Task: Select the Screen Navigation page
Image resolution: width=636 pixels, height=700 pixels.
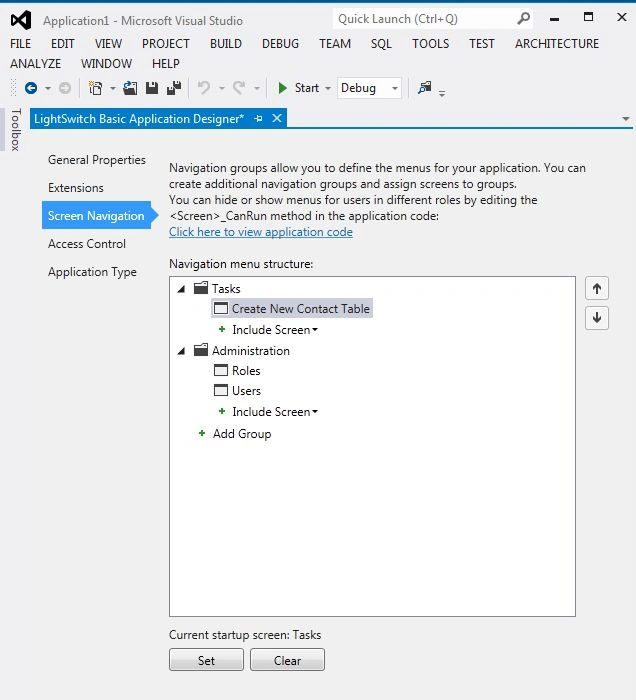Action: [x=97, y=215]
